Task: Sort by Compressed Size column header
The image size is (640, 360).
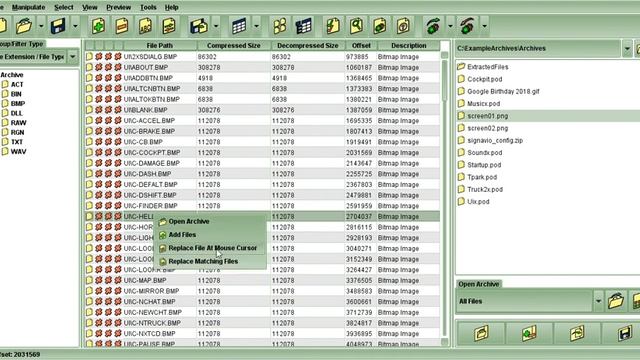Action: pyautogui.click(x=233, y=46)
